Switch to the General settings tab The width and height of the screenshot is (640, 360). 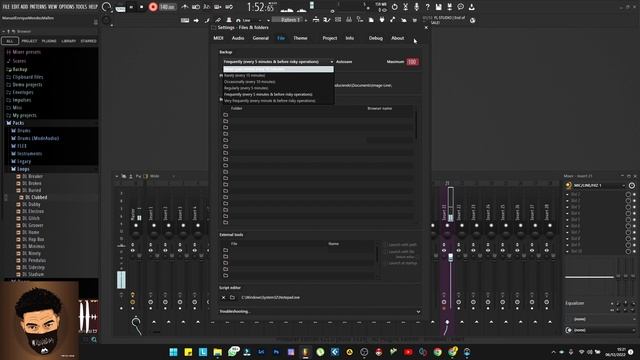(260, 38)
